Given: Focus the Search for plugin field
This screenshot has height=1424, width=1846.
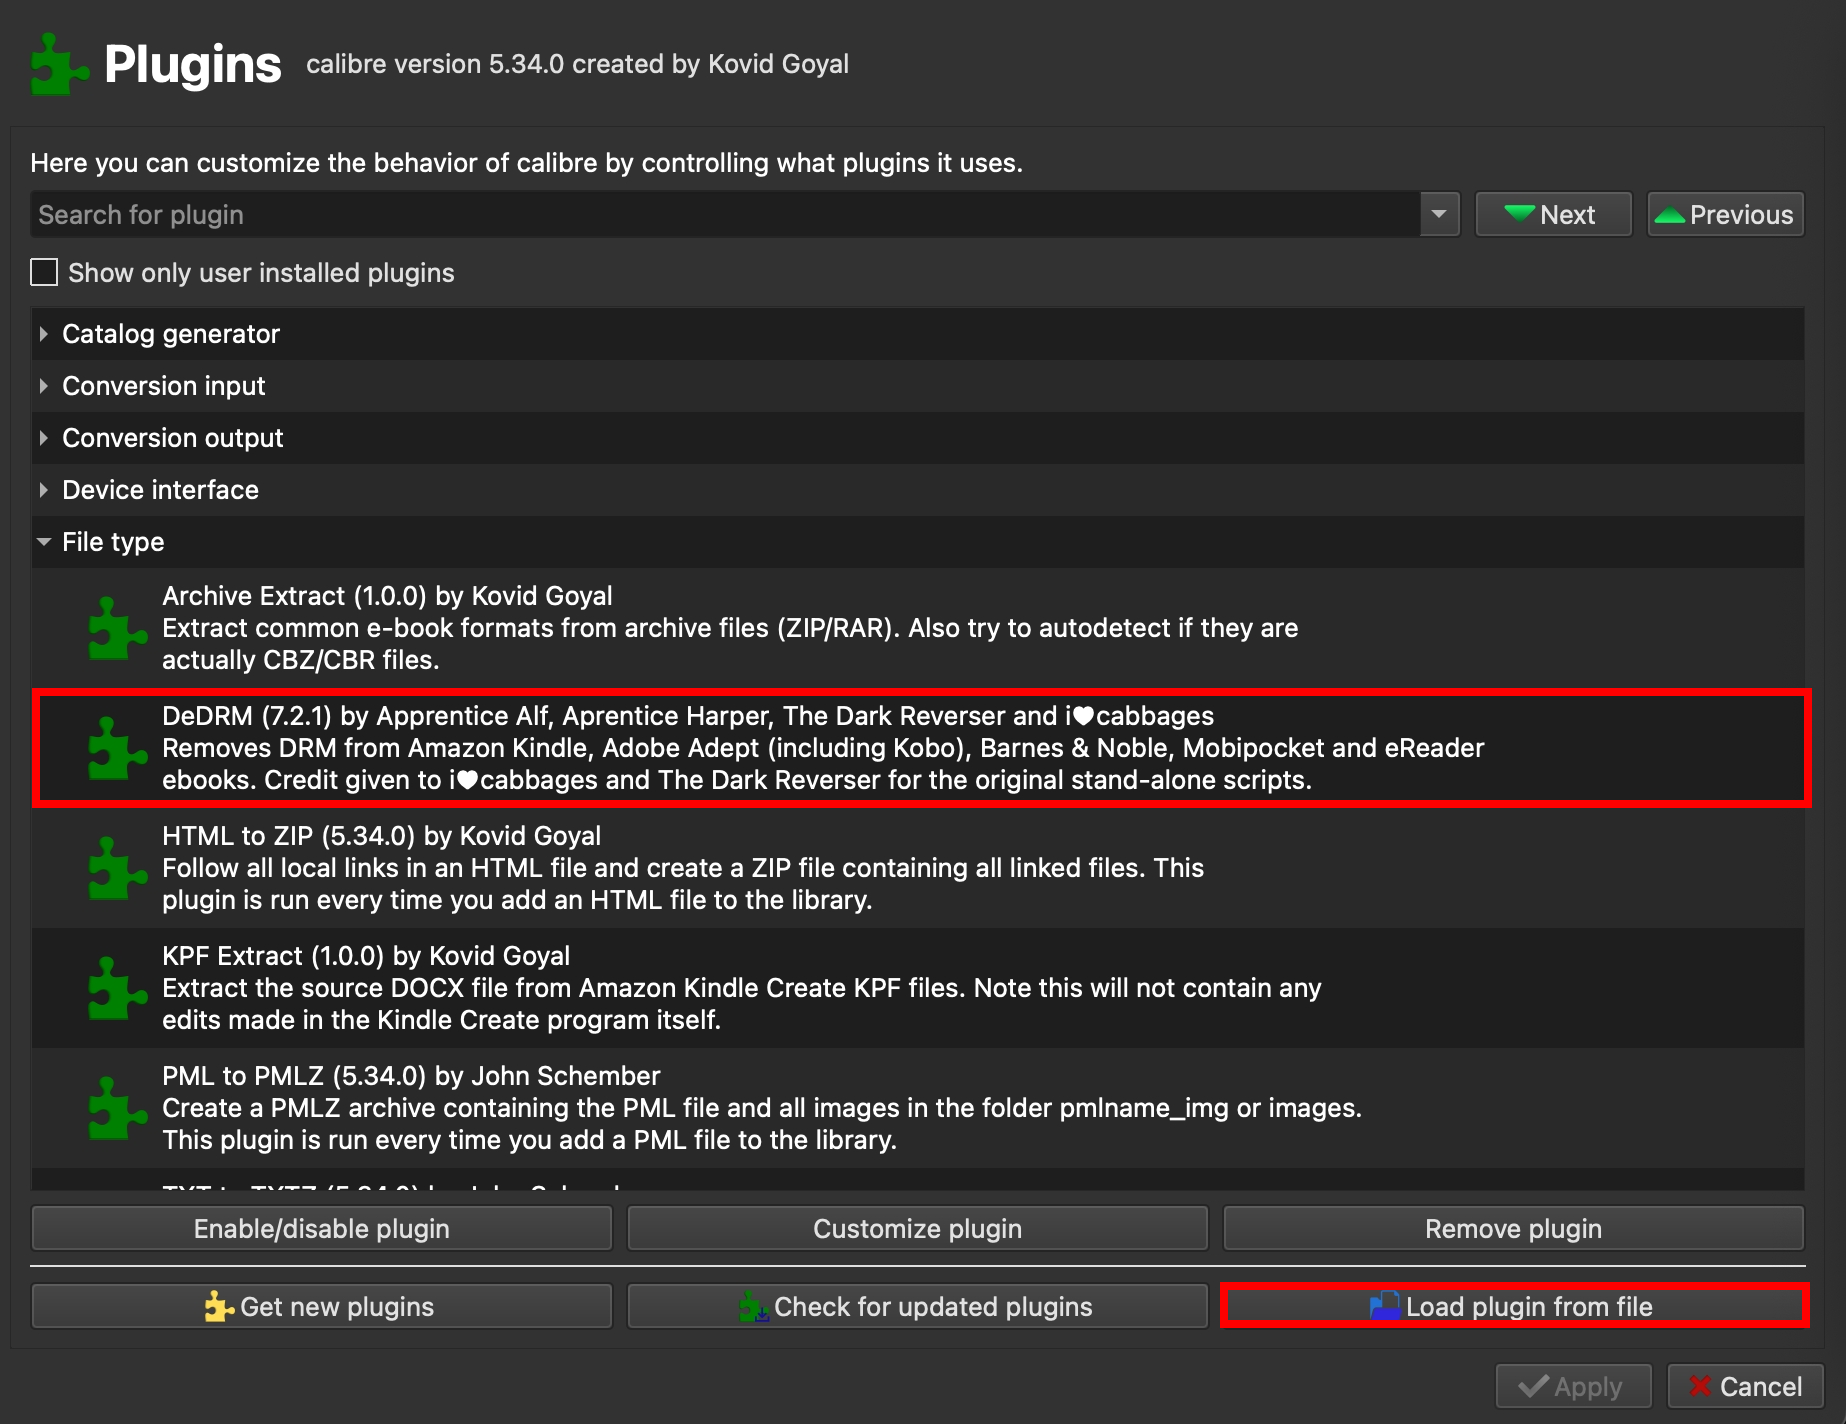Looking at the screenshot, I should 725,214.
